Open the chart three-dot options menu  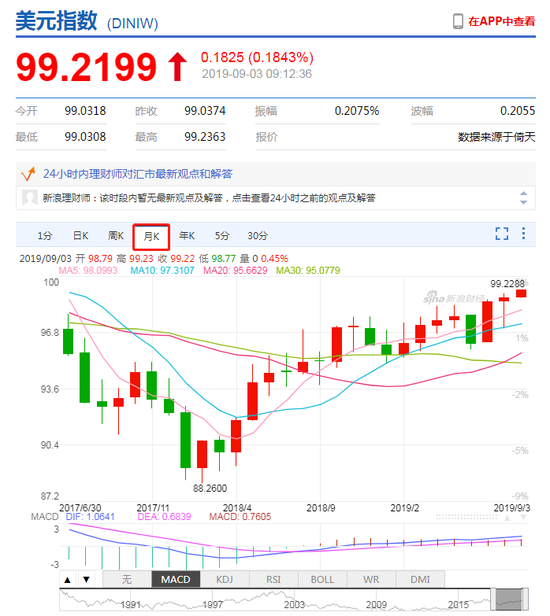click(523, 233)
